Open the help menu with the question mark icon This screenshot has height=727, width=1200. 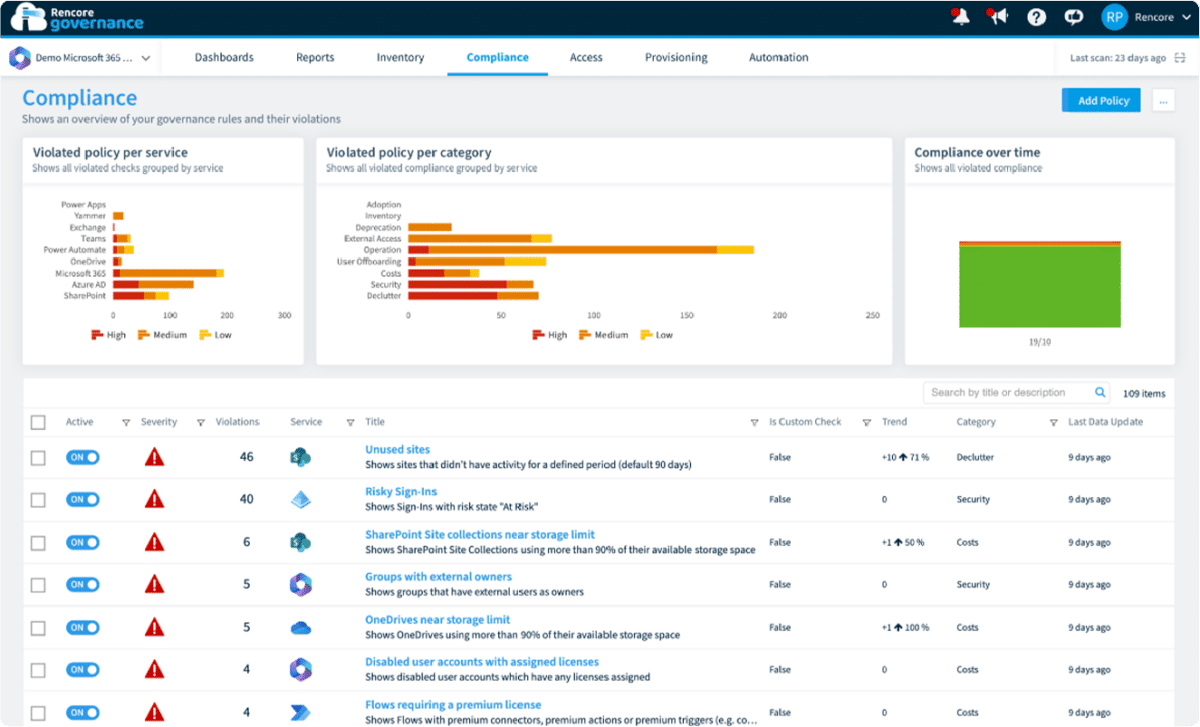click(1035, 17)
